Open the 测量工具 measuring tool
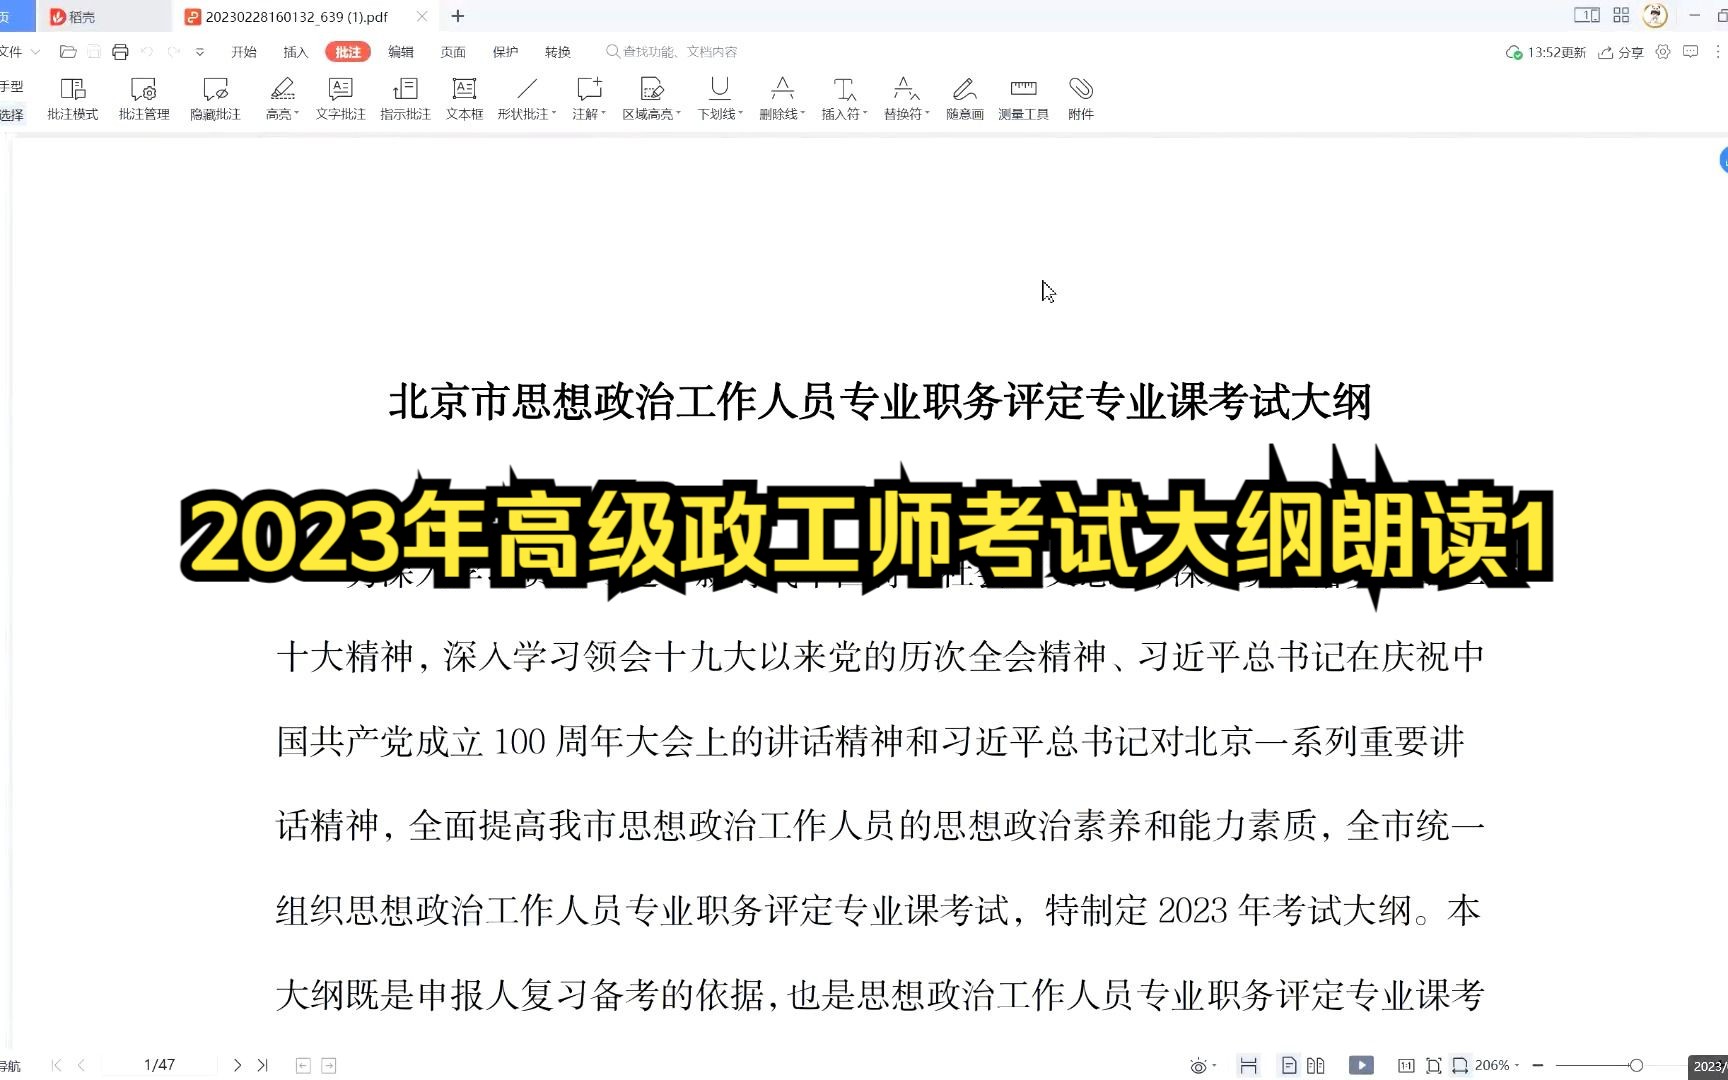Screen dimensions: 1728x1080 (1023, 100)
